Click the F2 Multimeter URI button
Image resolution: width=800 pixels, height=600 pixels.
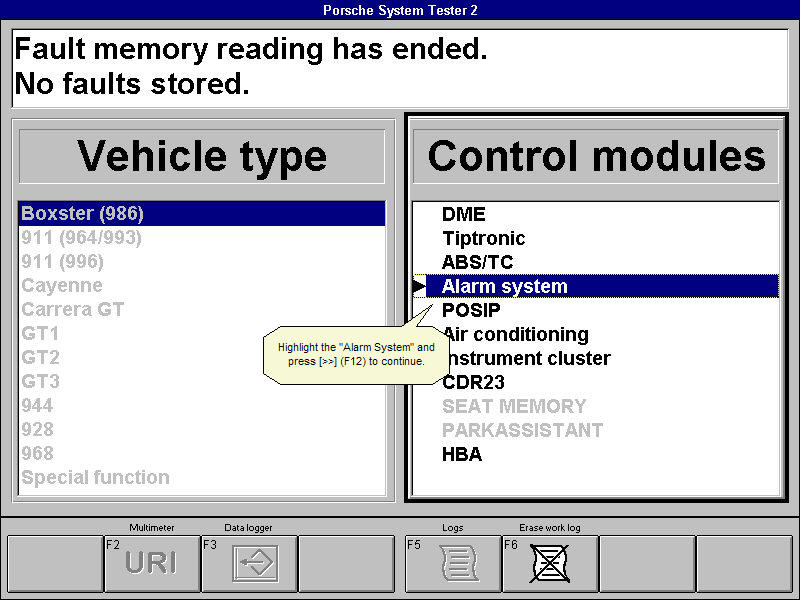(152, 564)
